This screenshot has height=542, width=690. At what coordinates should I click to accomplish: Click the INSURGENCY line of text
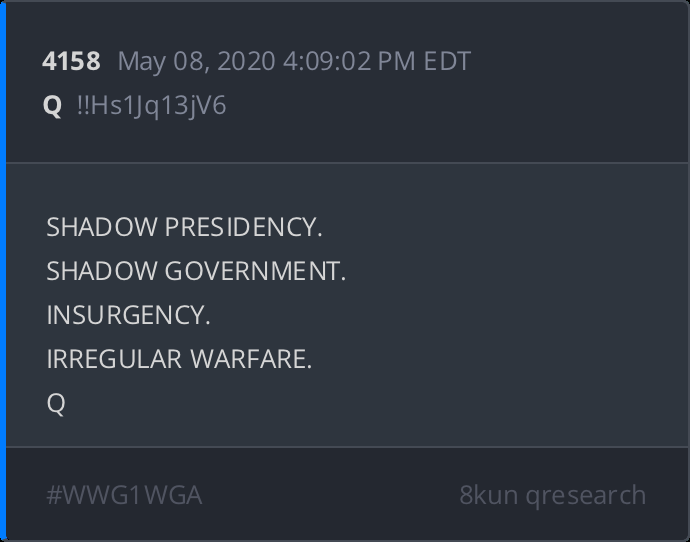tap(128, 315)
